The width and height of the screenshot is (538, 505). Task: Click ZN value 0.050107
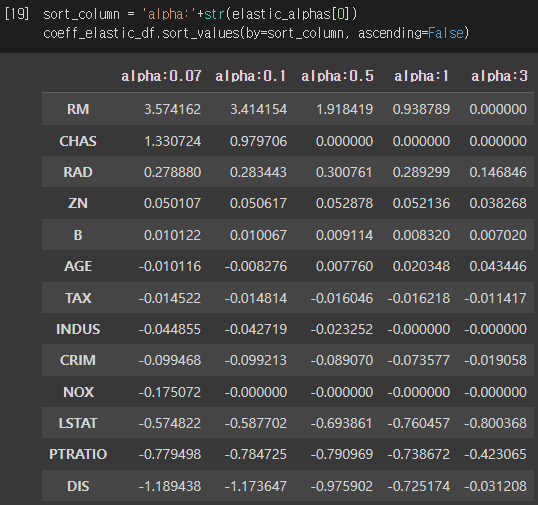coord(172,203)
